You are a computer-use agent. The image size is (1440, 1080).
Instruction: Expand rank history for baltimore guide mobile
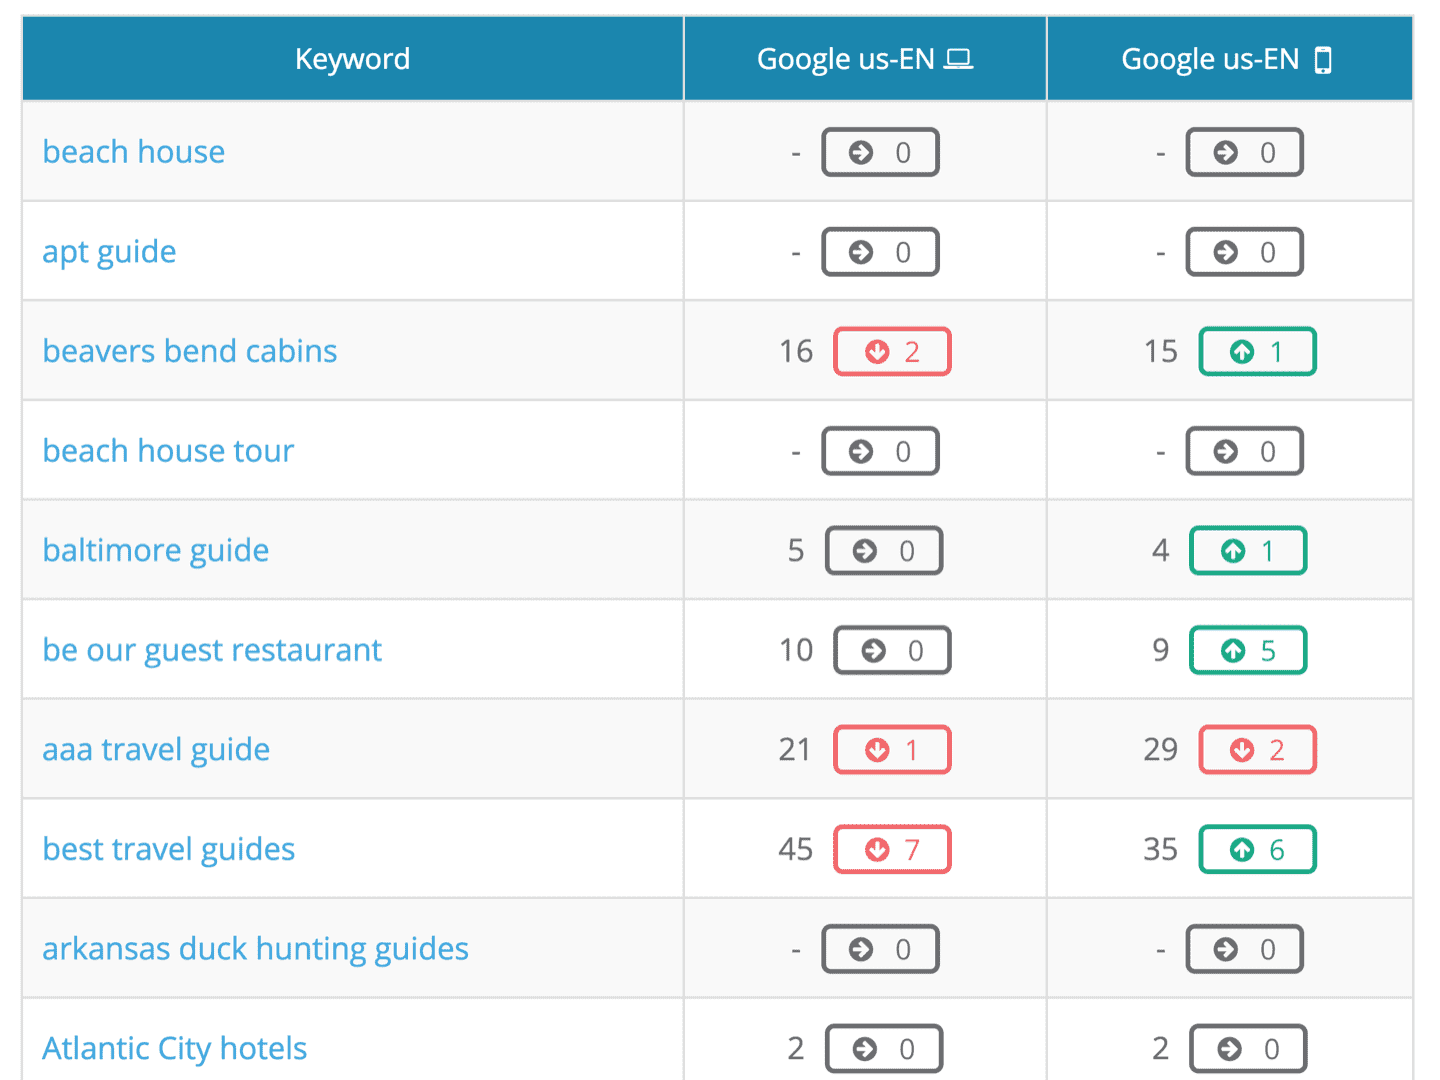point(1248,550)
